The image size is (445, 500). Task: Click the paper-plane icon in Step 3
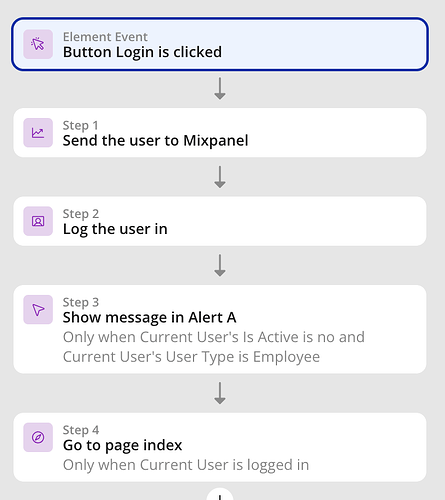(38, 309)
